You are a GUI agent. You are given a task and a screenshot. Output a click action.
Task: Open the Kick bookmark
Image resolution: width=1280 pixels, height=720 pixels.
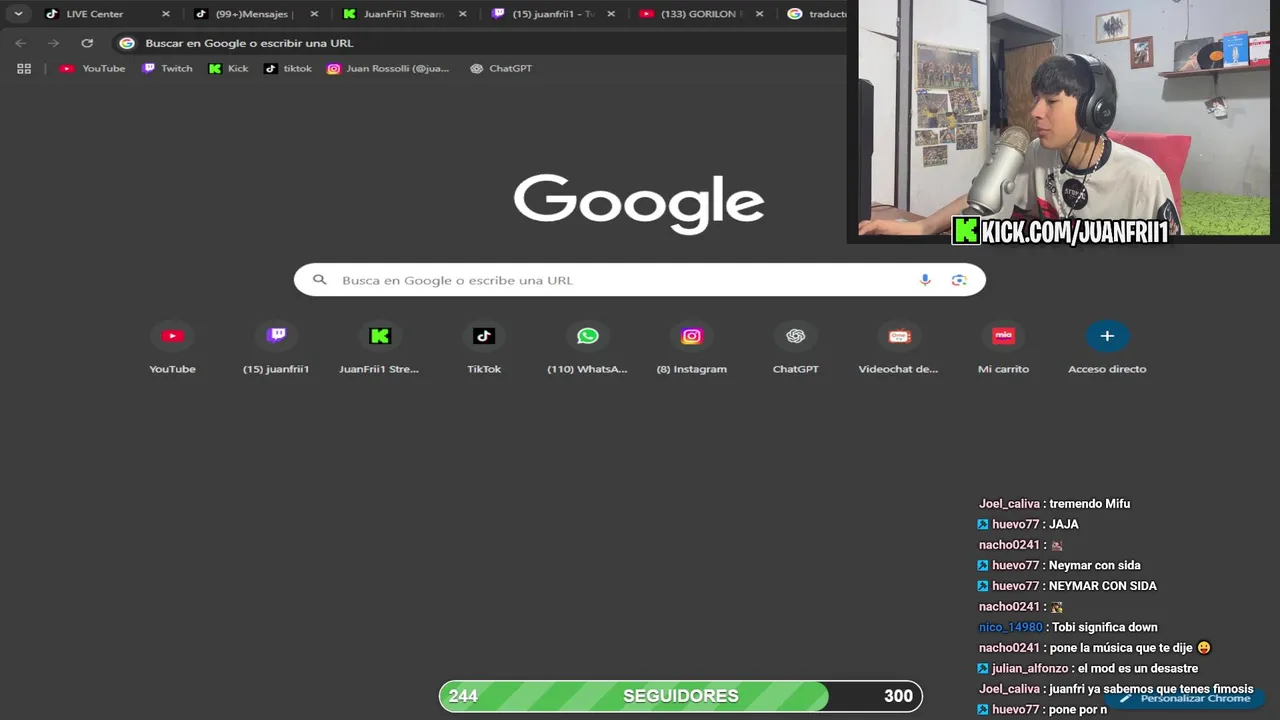click(x=228, y=68)
